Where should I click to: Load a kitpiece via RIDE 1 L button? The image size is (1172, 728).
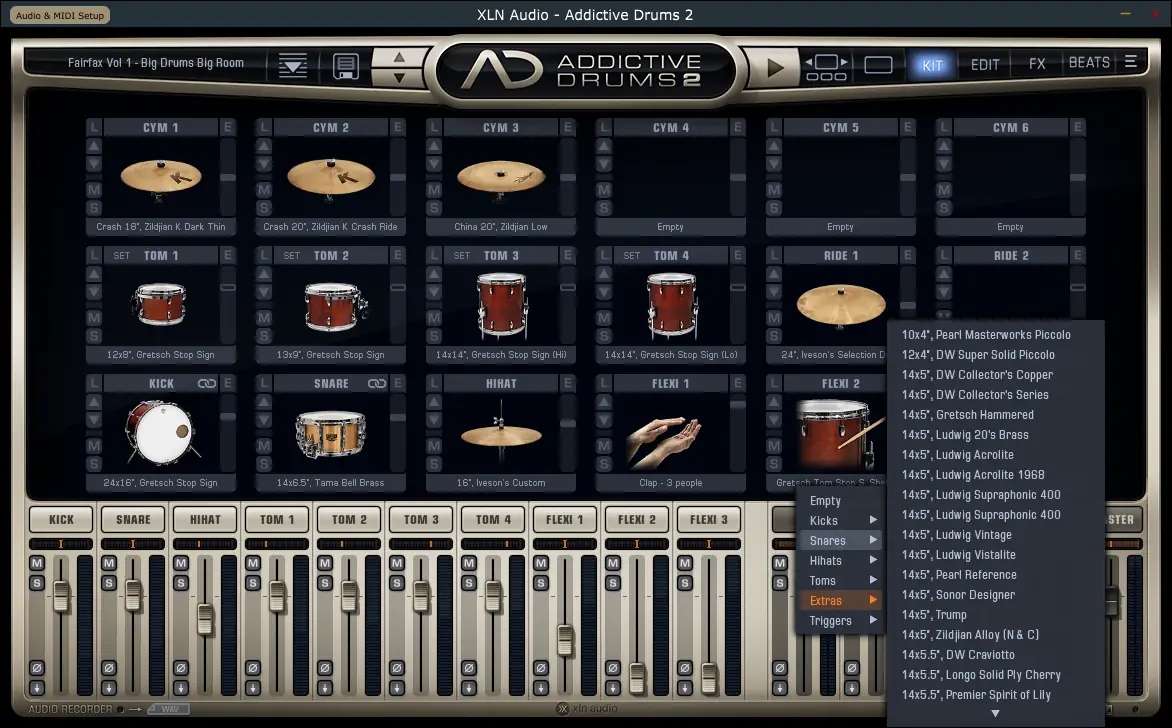click(x=774, y=255)
